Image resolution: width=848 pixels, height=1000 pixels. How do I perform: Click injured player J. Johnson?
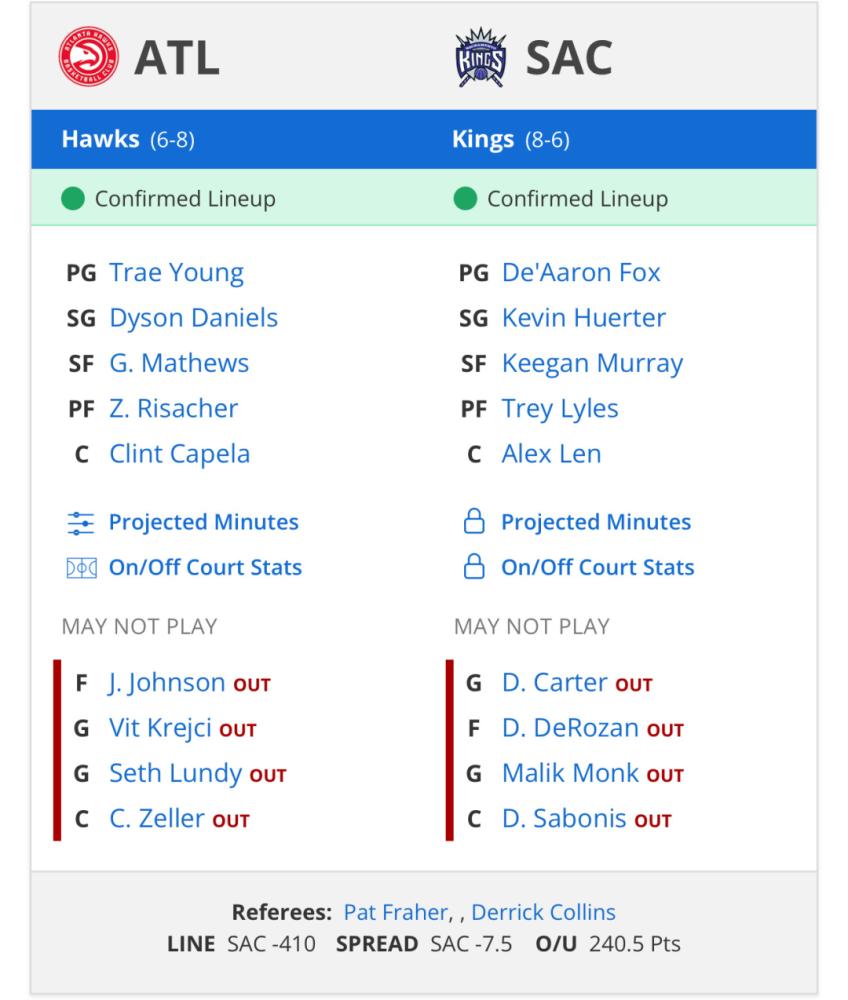pos(166,682)
